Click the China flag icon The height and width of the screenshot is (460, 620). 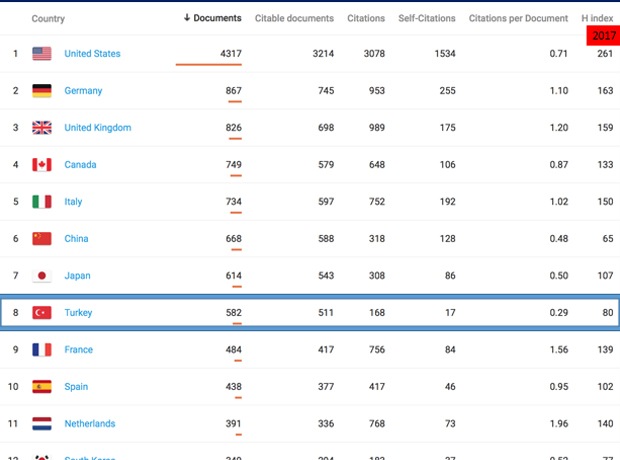(42, 239)
